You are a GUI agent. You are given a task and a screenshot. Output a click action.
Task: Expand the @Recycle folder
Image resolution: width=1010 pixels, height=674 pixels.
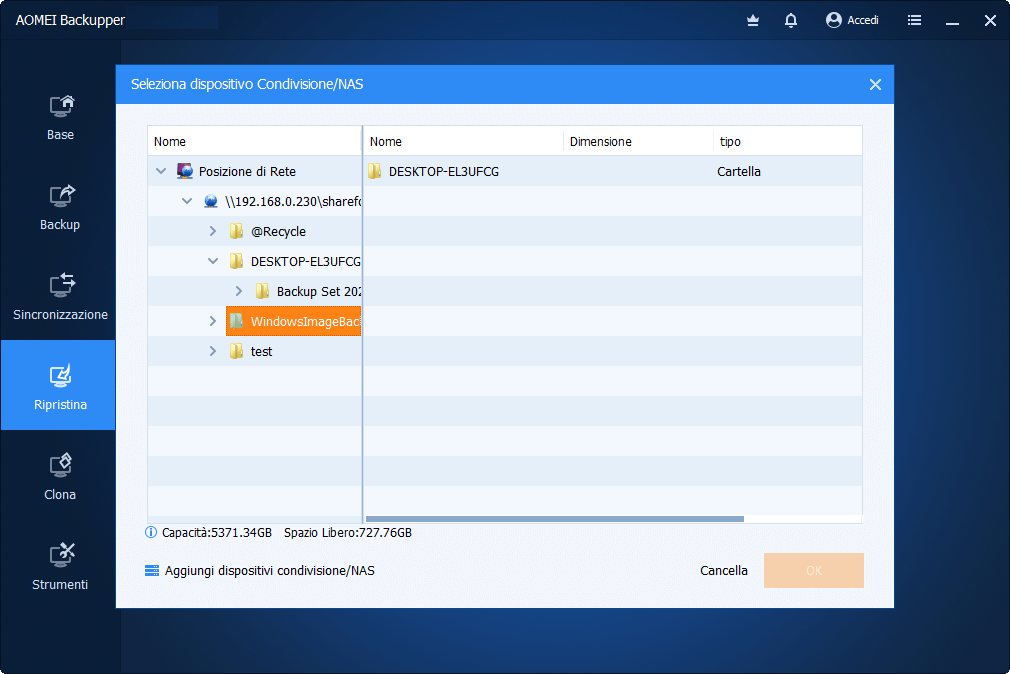[212, 231]
